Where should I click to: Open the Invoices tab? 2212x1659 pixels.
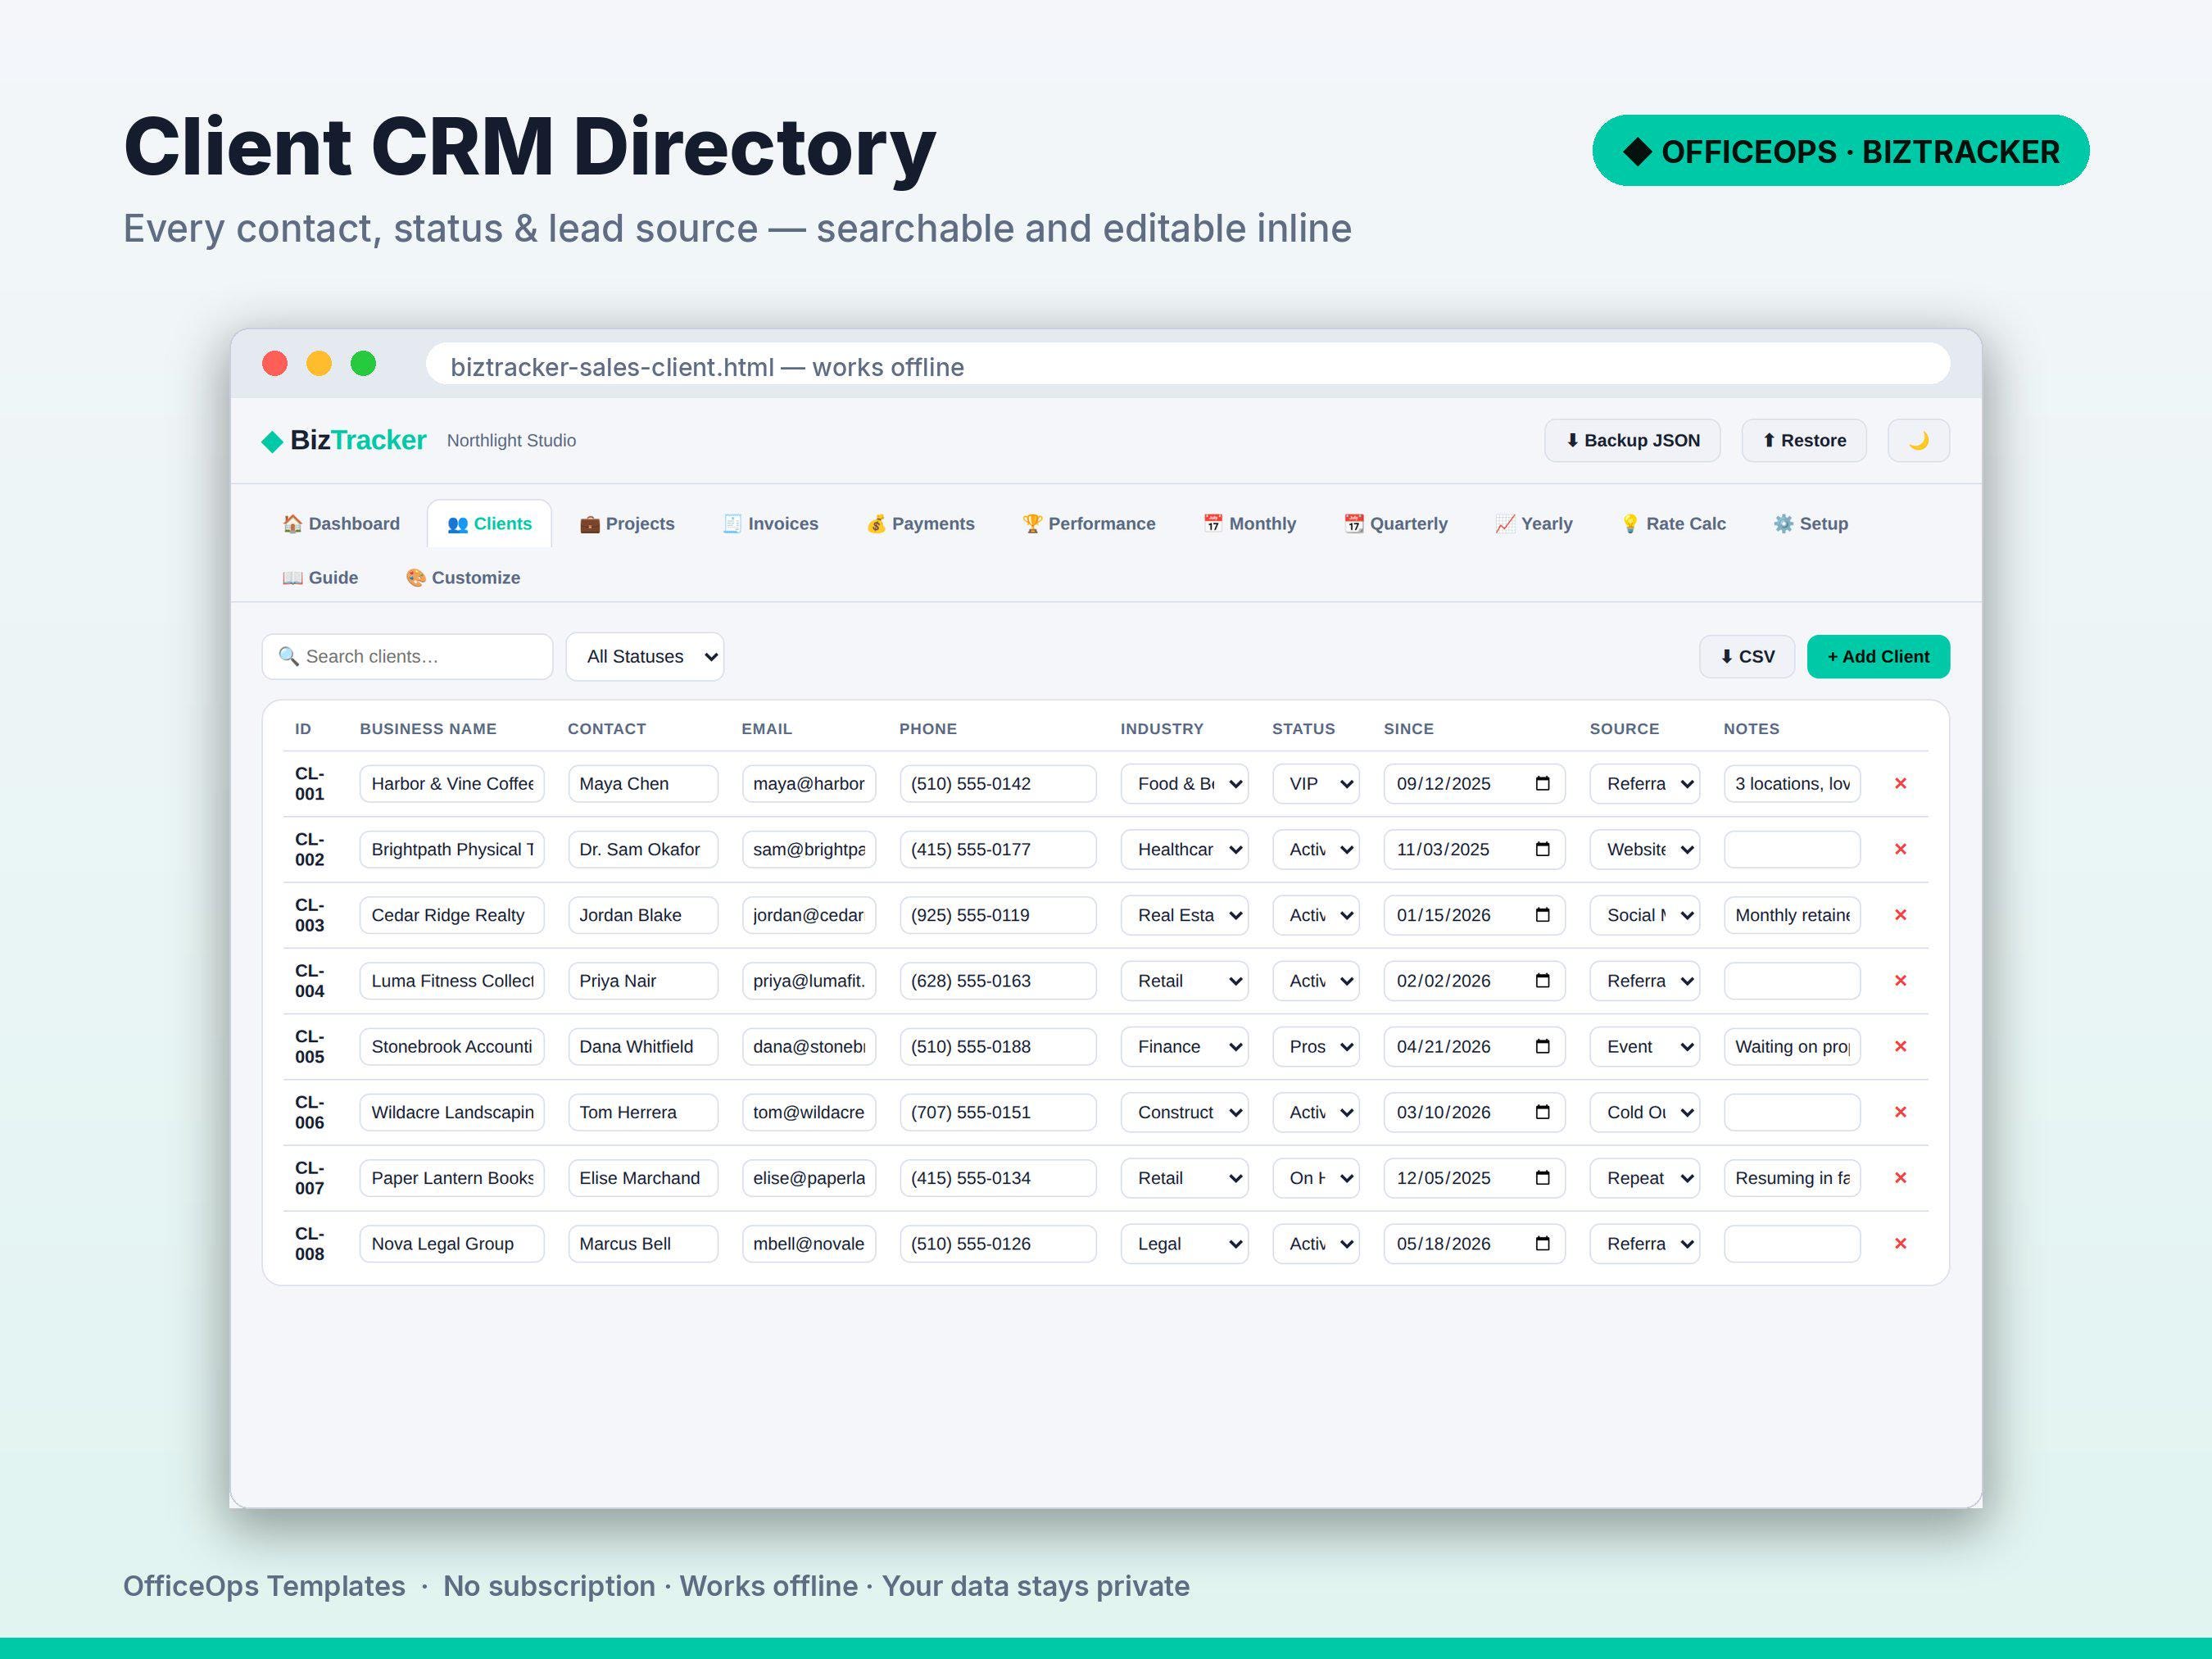770,523
